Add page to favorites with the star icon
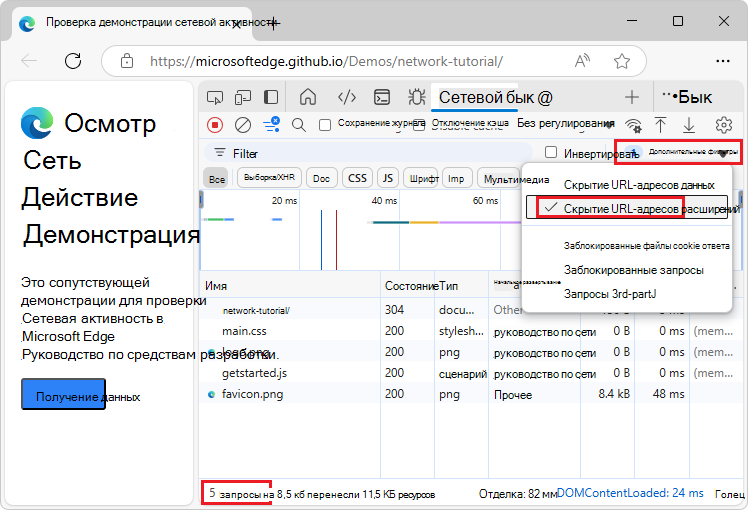 tap(622, 61)
